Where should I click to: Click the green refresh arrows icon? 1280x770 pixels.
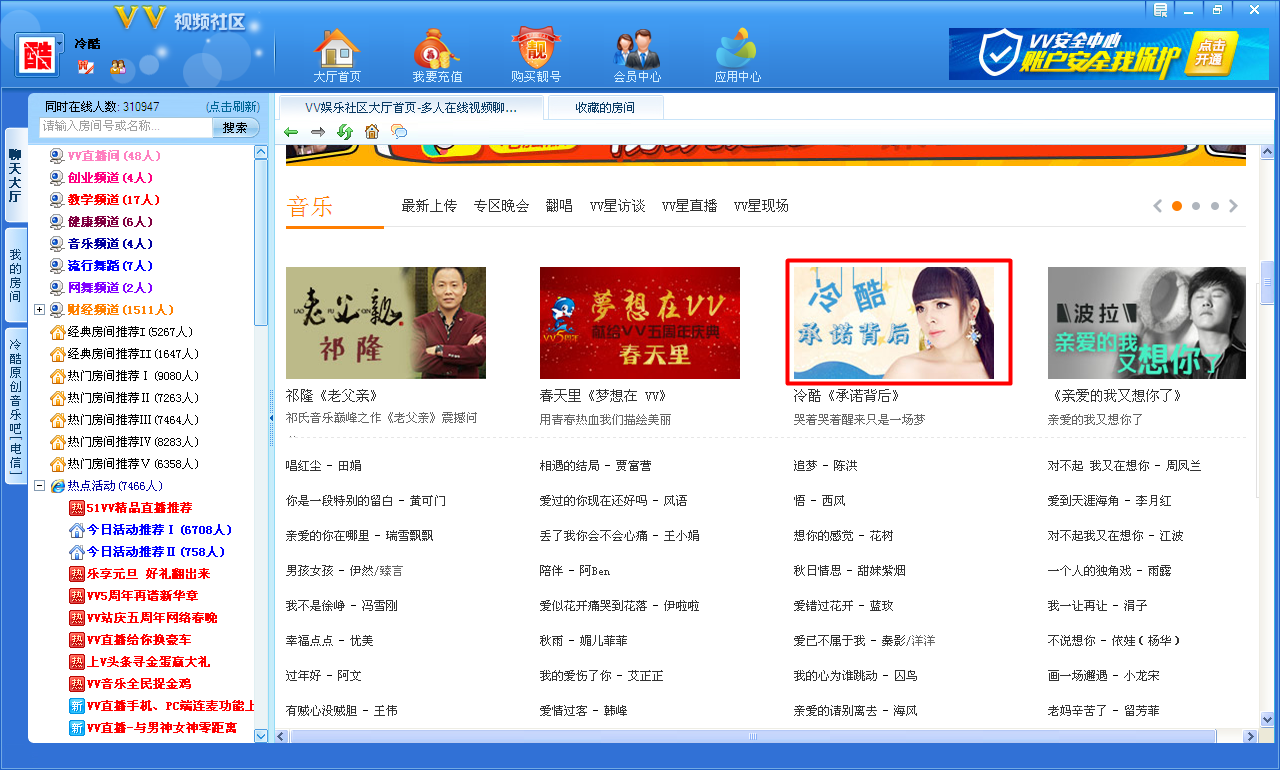[x=345, y=132]
